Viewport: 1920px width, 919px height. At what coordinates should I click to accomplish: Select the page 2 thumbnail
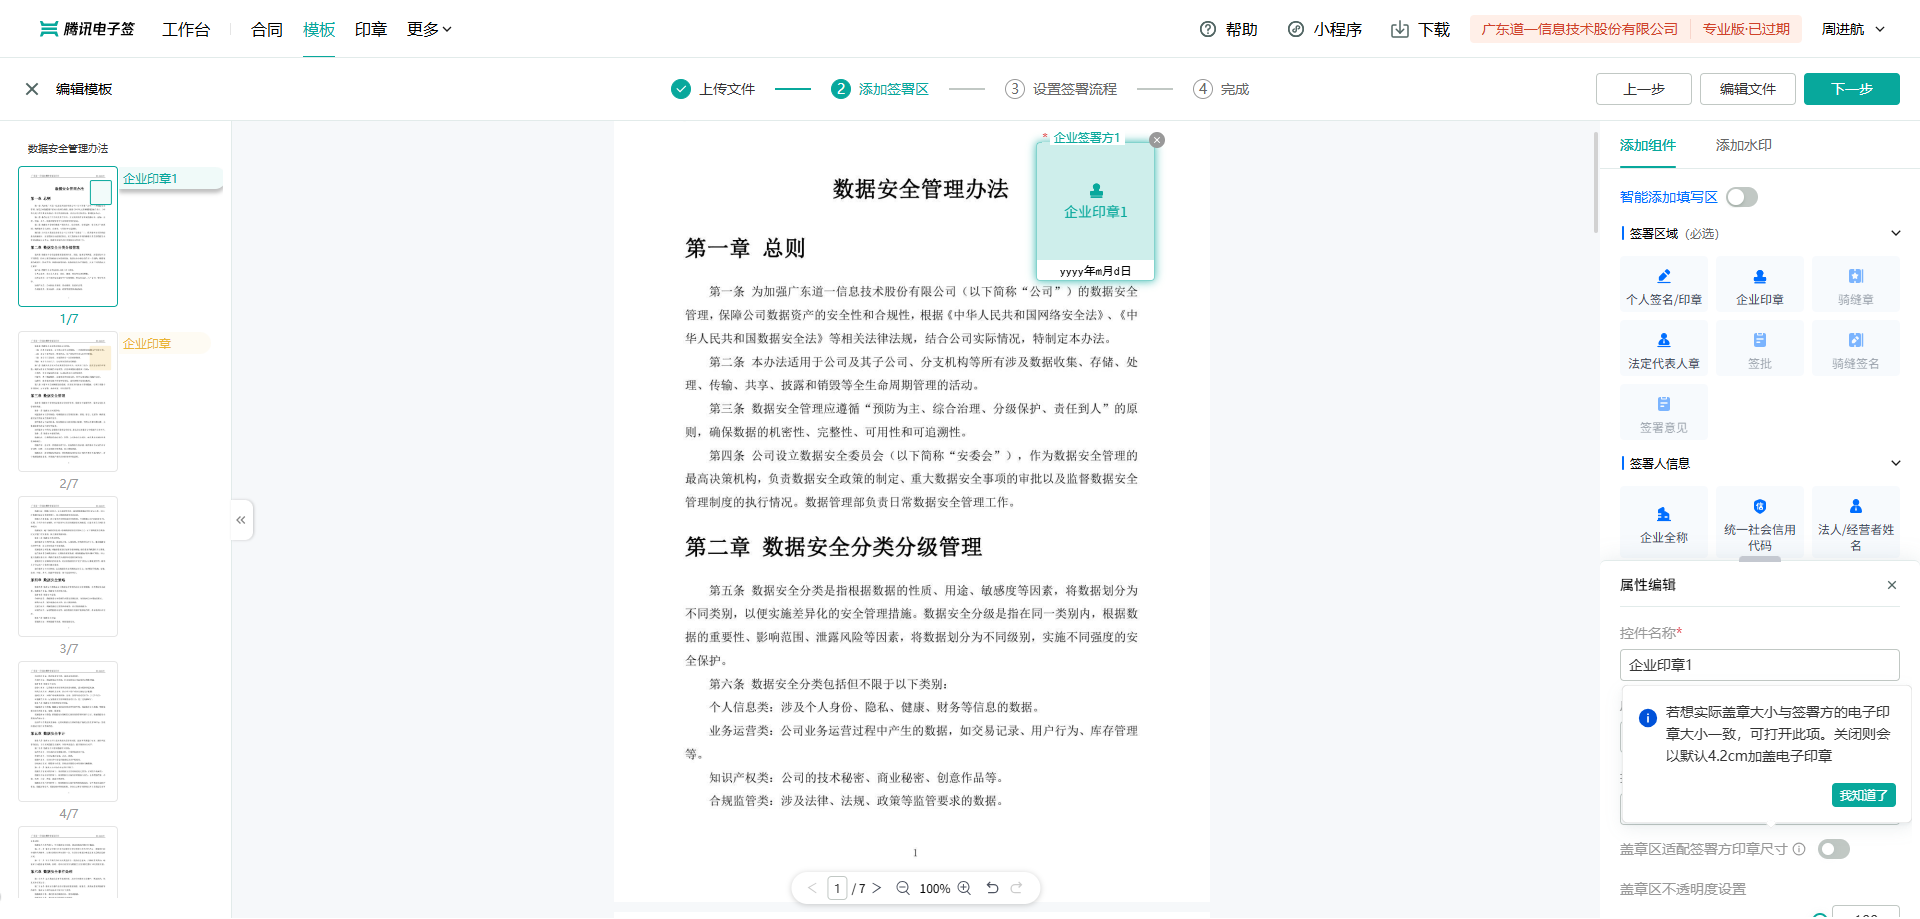(x=68, y=402)
